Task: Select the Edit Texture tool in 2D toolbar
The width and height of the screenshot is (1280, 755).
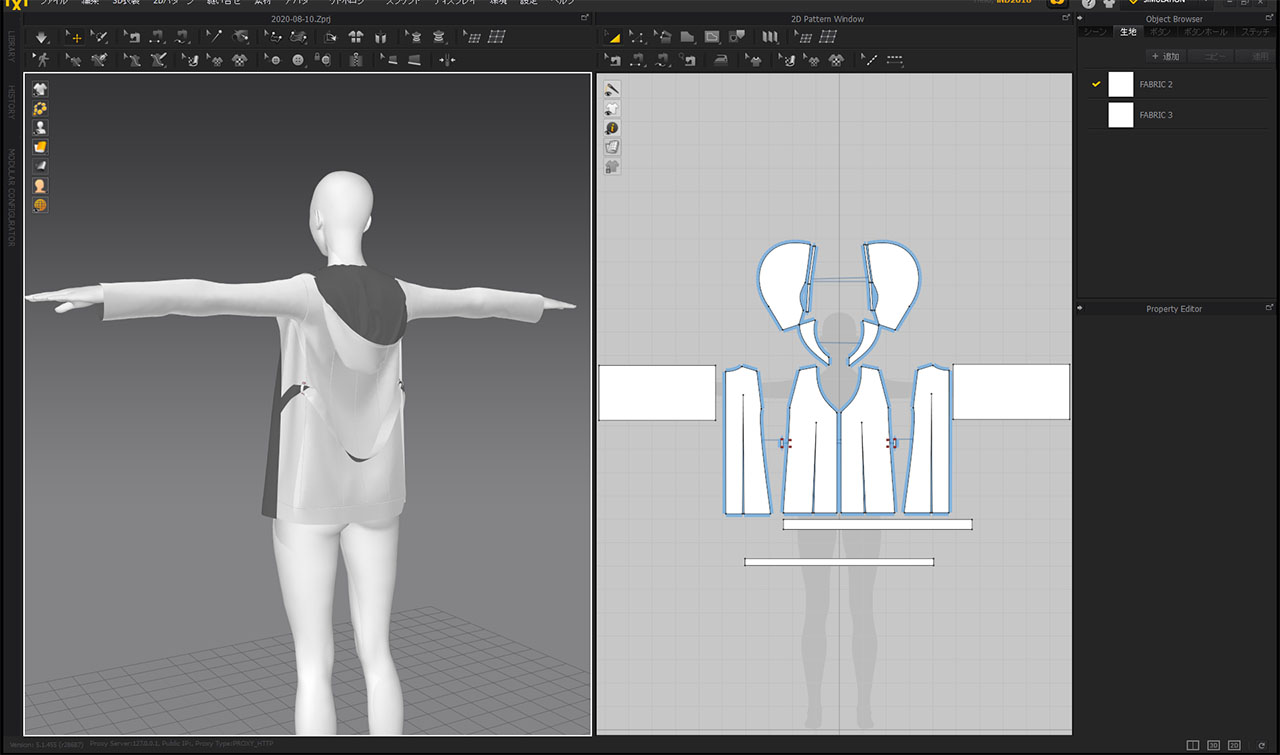Action: click(x=789, y=60)
